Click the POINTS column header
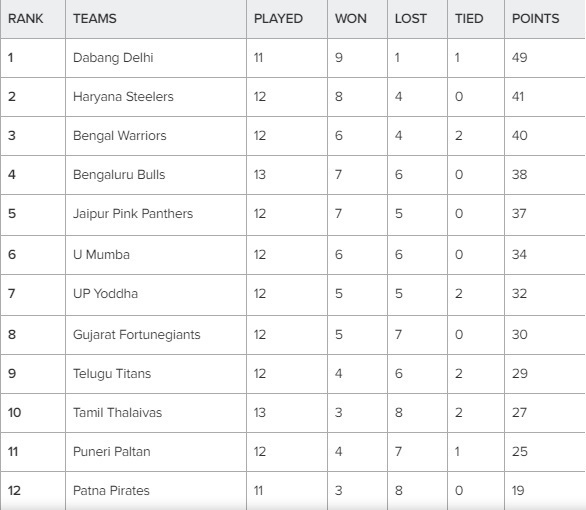The height and width of the screenshot is (510, 586). [x=535, y=18]
